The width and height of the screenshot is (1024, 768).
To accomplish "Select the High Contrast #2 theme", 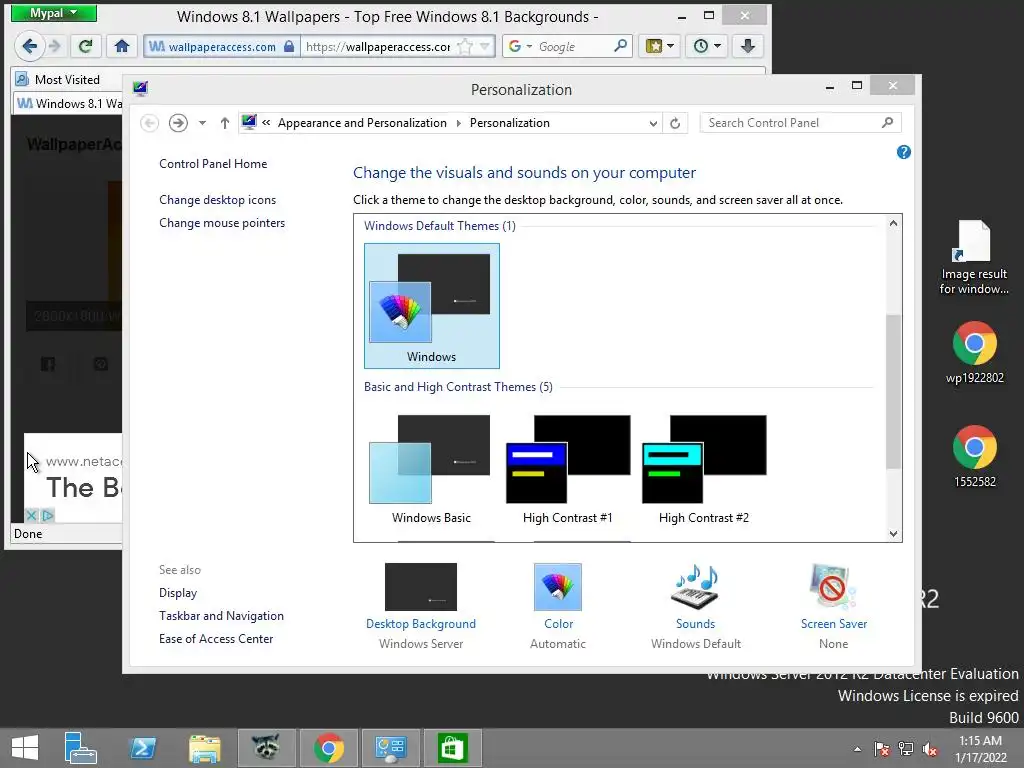I will pos(703,470).
